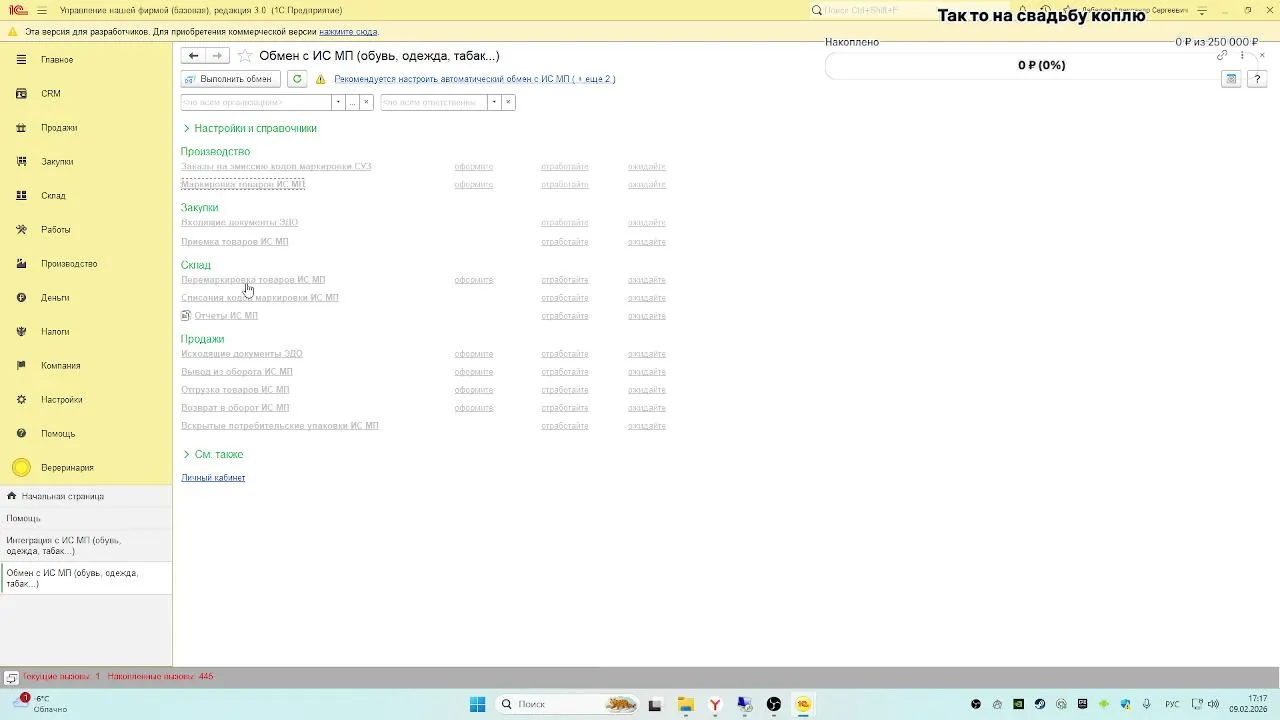Open the Помощь sidebar section
Screen dimensions: 1280x720
tap(58, 434)
